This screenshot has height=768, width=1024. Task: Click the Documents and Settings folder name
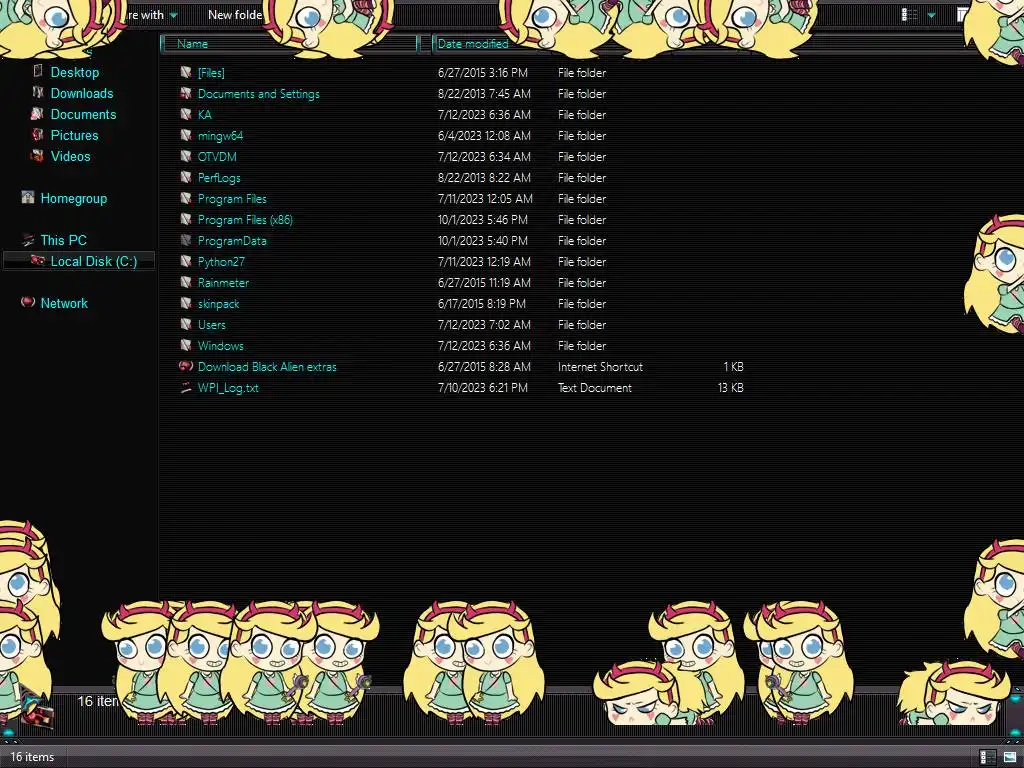259,93
